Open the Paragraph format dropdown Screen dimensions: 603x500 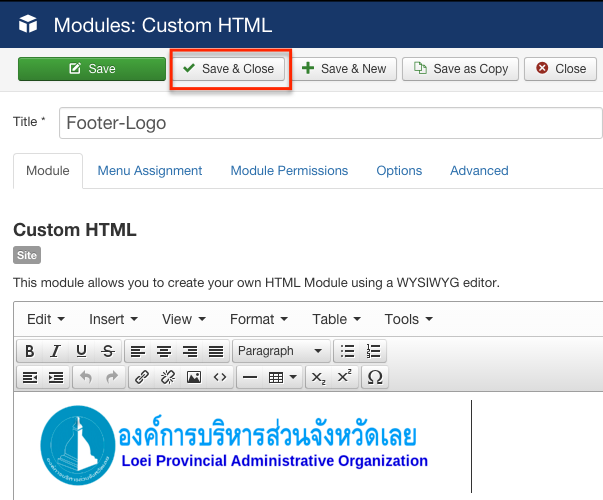click(281, 351)
